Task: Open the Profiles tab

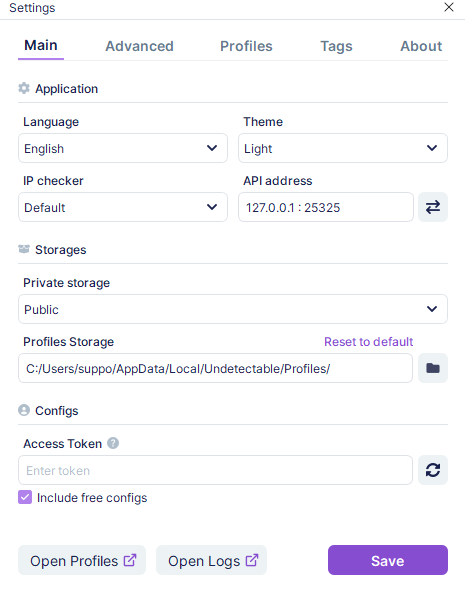Action: [x=246, y=46]
